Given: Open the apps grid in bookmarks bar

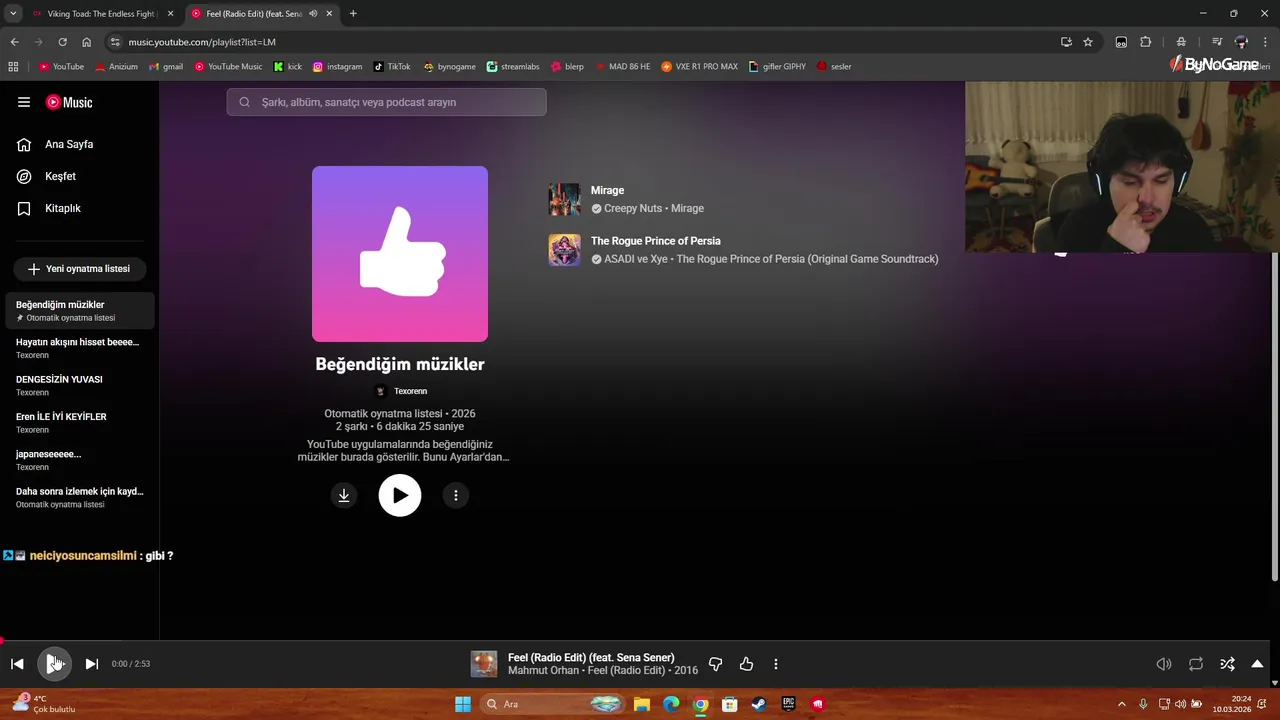Looking at the screenshot, I should point(13,67).
